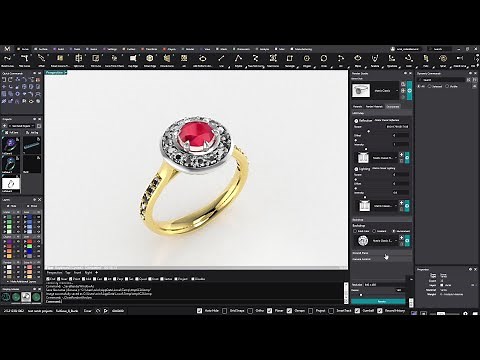Open the objects filter dropdown in Objects panel
The height and width of the screenshot is (360, 480).
click(21, 126)
